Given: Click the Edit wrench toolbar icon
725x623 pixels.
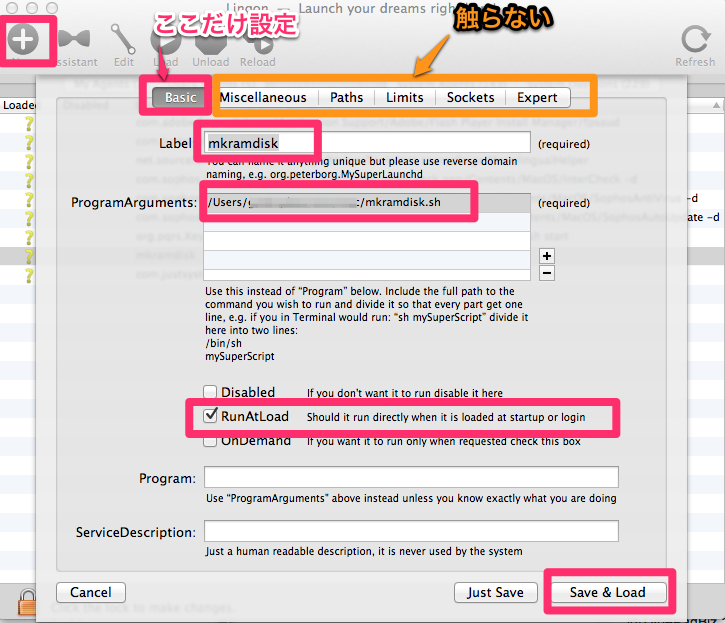Looking at the screenshot, I should pos(123,39).
